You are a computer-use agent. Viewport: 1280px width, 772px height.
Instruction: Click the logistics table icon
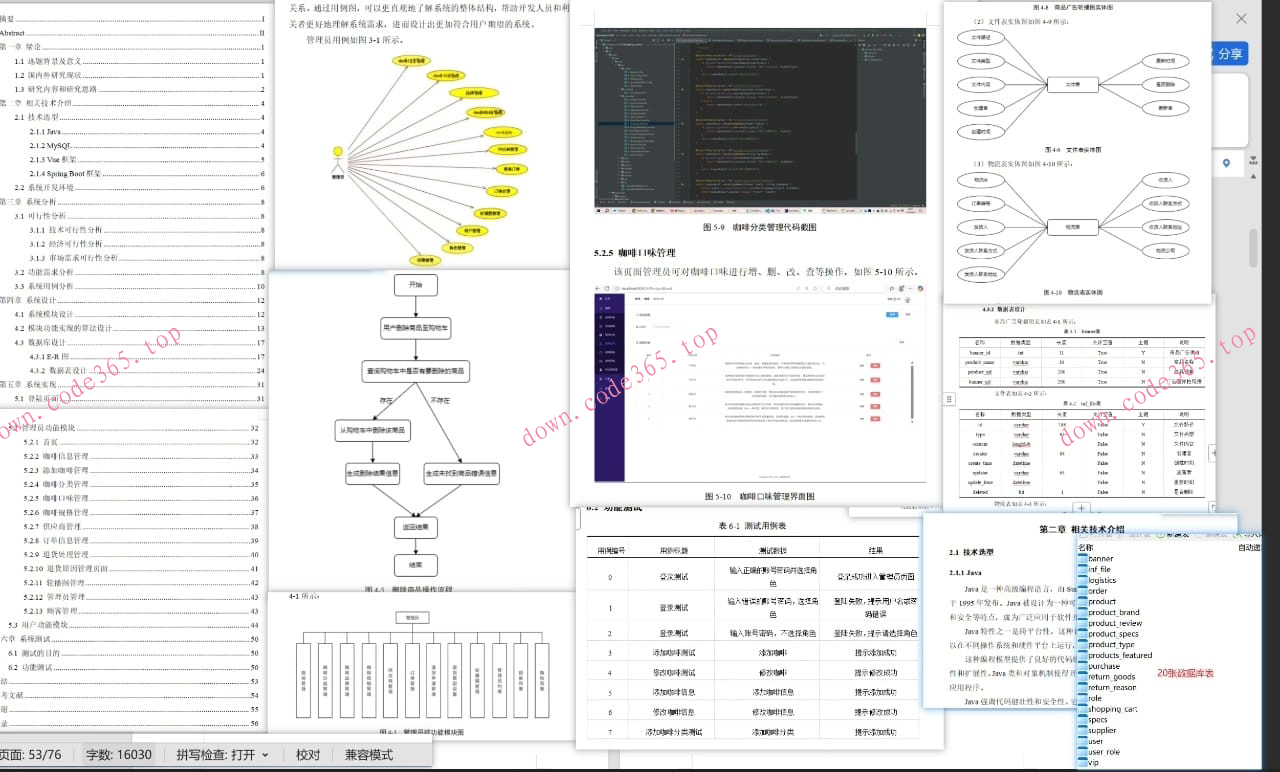point(1082,580)
